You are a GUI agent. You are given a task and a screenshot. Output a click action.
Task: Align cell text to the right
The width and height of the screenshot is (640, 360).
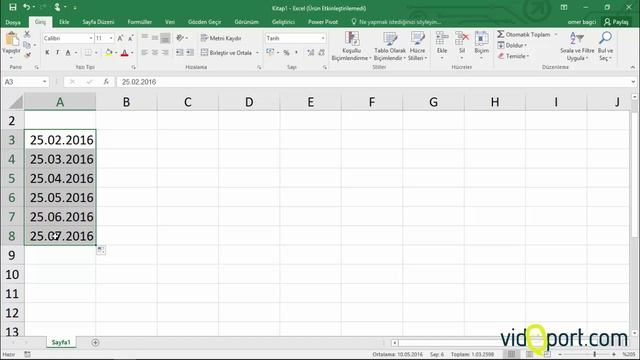click(x=165, y=53)
